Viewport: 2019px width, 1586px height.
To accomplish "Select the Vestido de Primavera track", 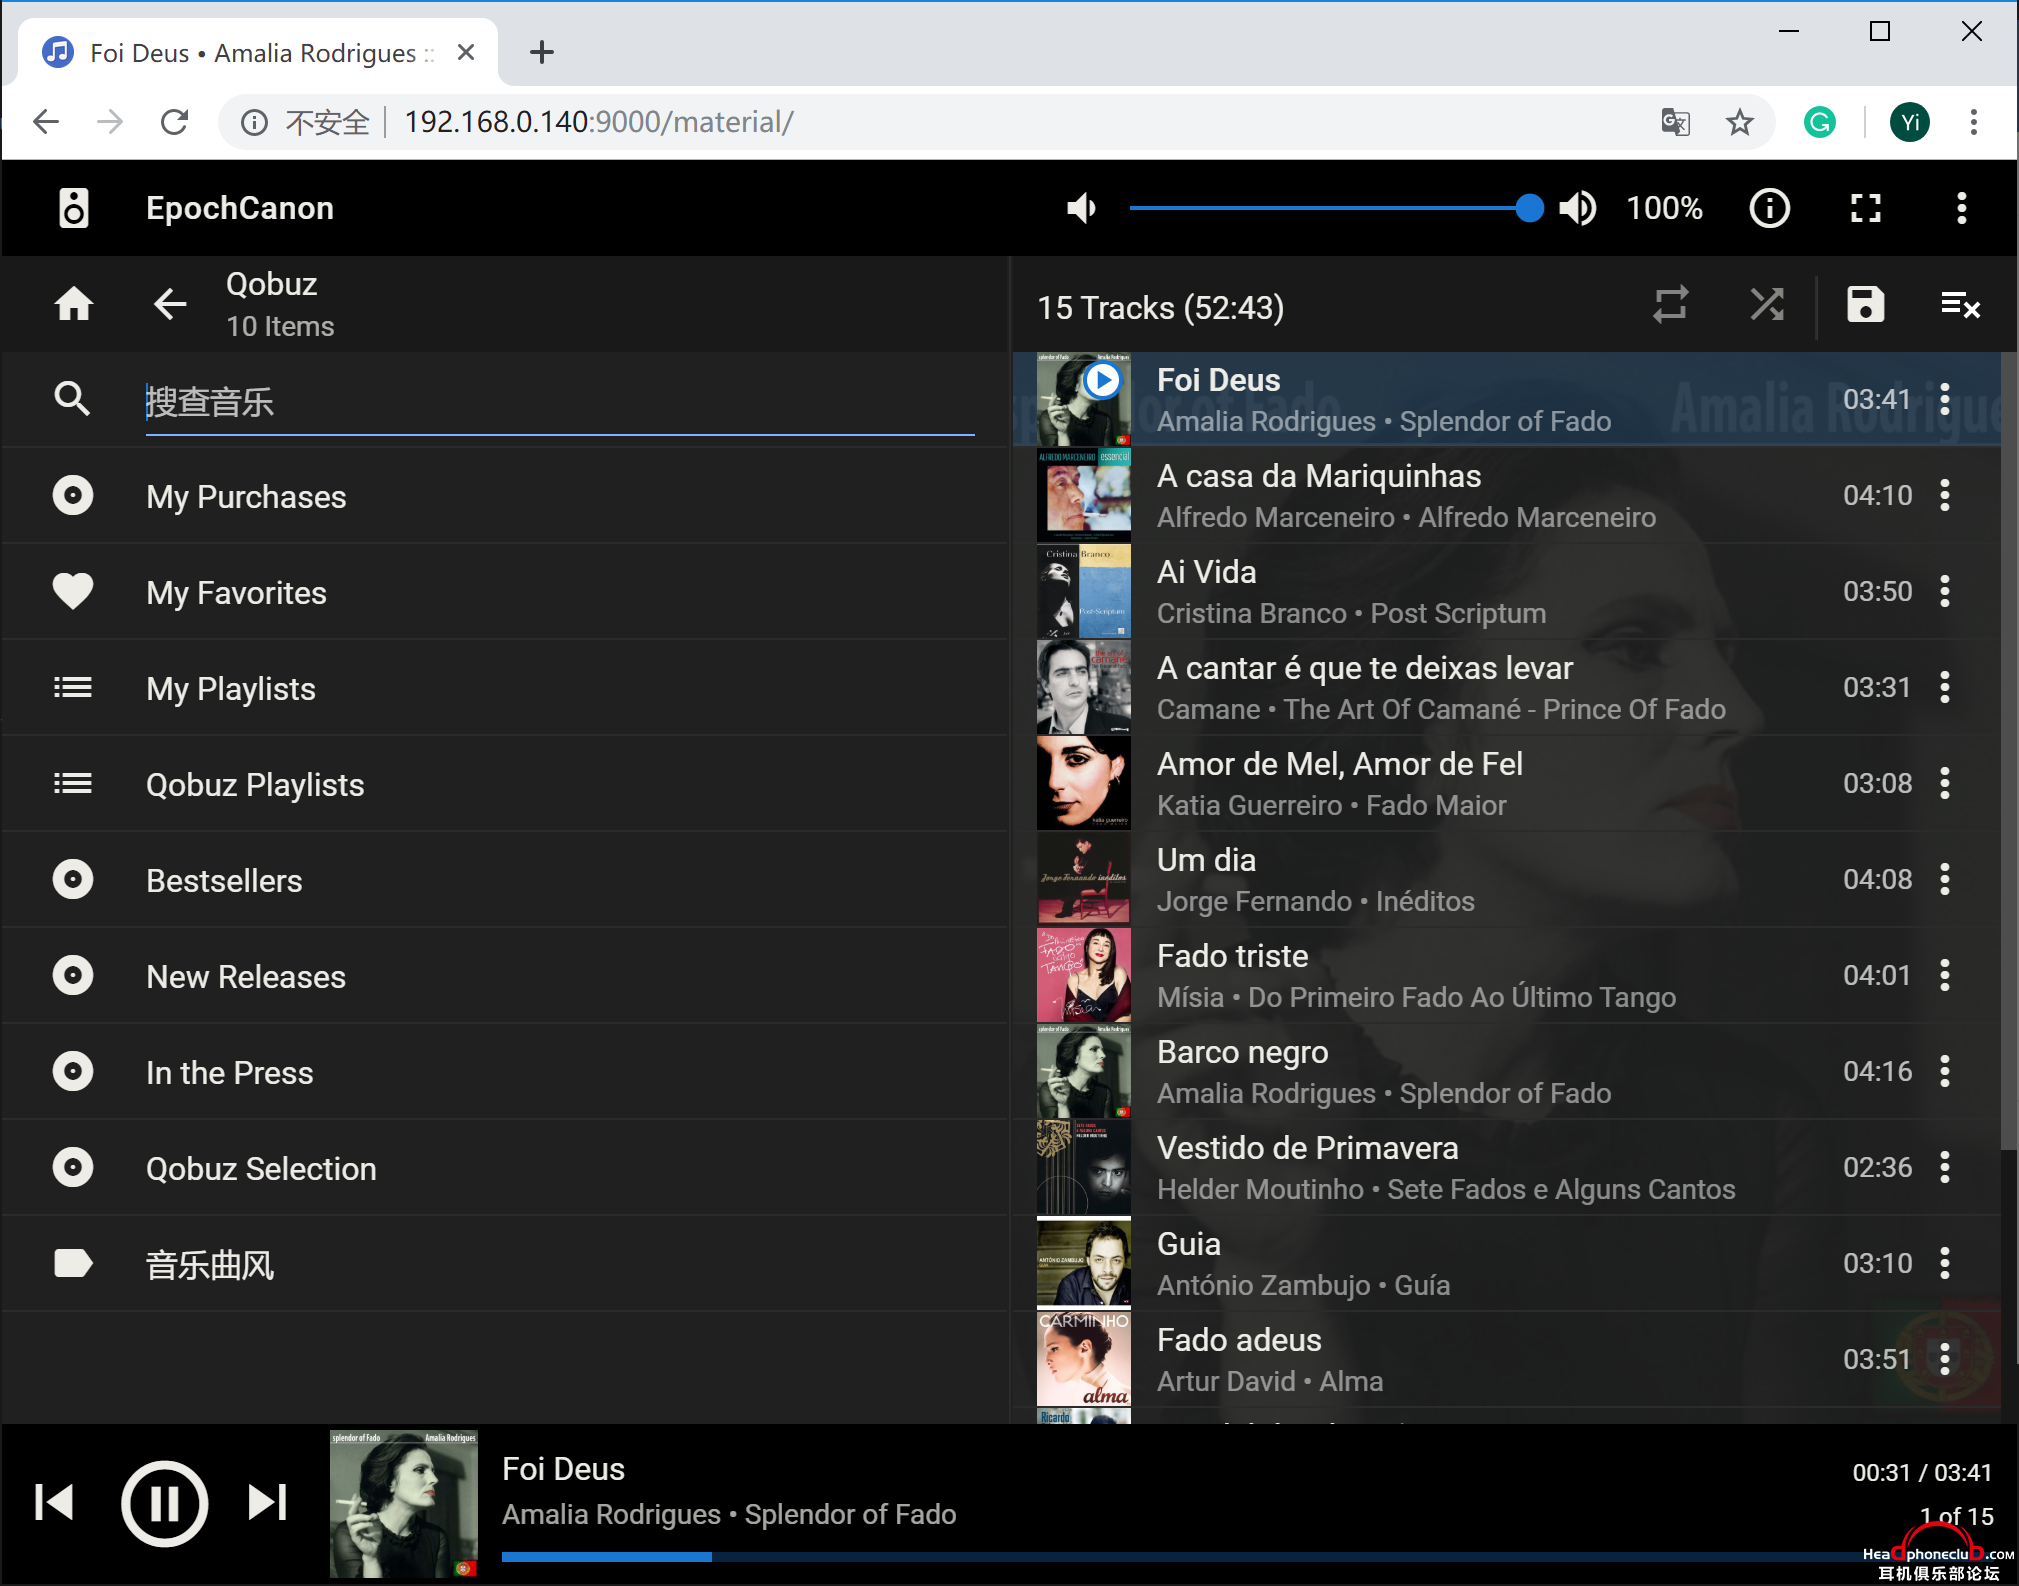I will click(x=1507, y=1167).
